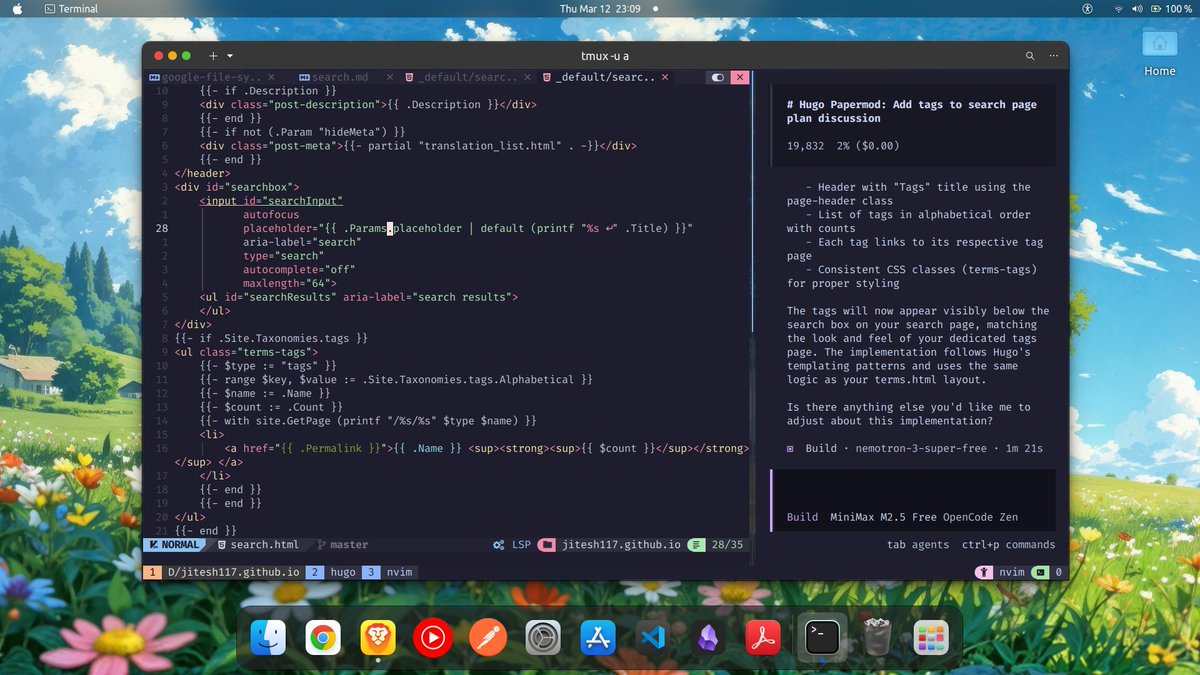
Task: Launch Postman from the dock
Action: point(488,637)
